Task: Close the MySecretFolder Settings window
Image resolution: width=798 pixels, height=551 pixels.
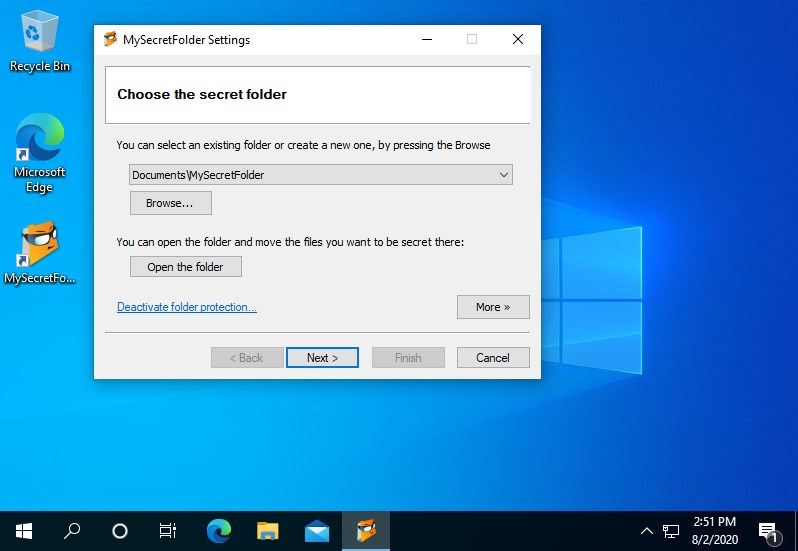Action: [x=518, y=39]
